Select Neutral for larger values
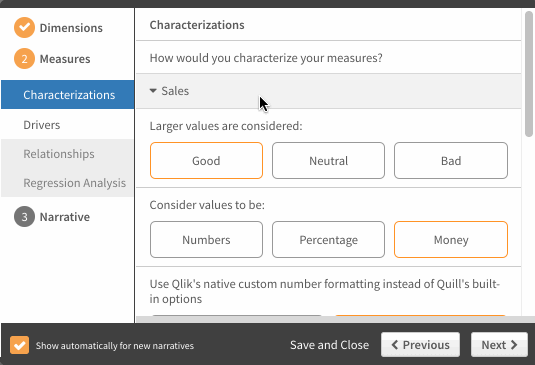535x365 pixels. tap(328, 161)
